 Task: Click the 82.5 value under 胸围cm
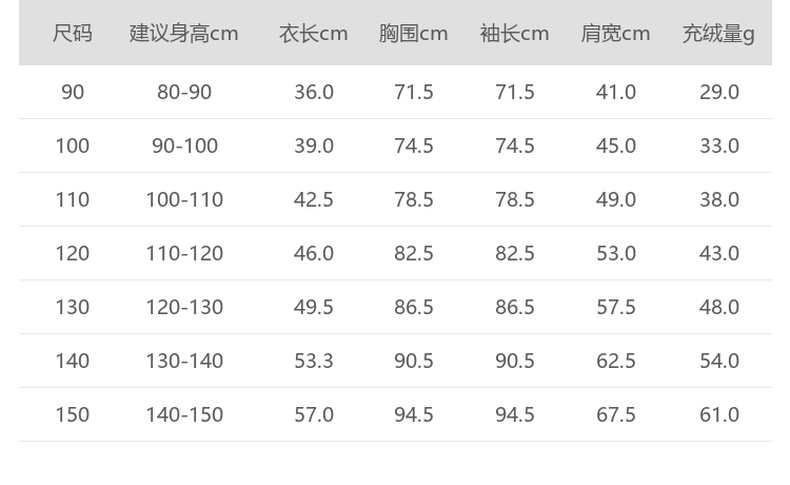coord(413,254)
